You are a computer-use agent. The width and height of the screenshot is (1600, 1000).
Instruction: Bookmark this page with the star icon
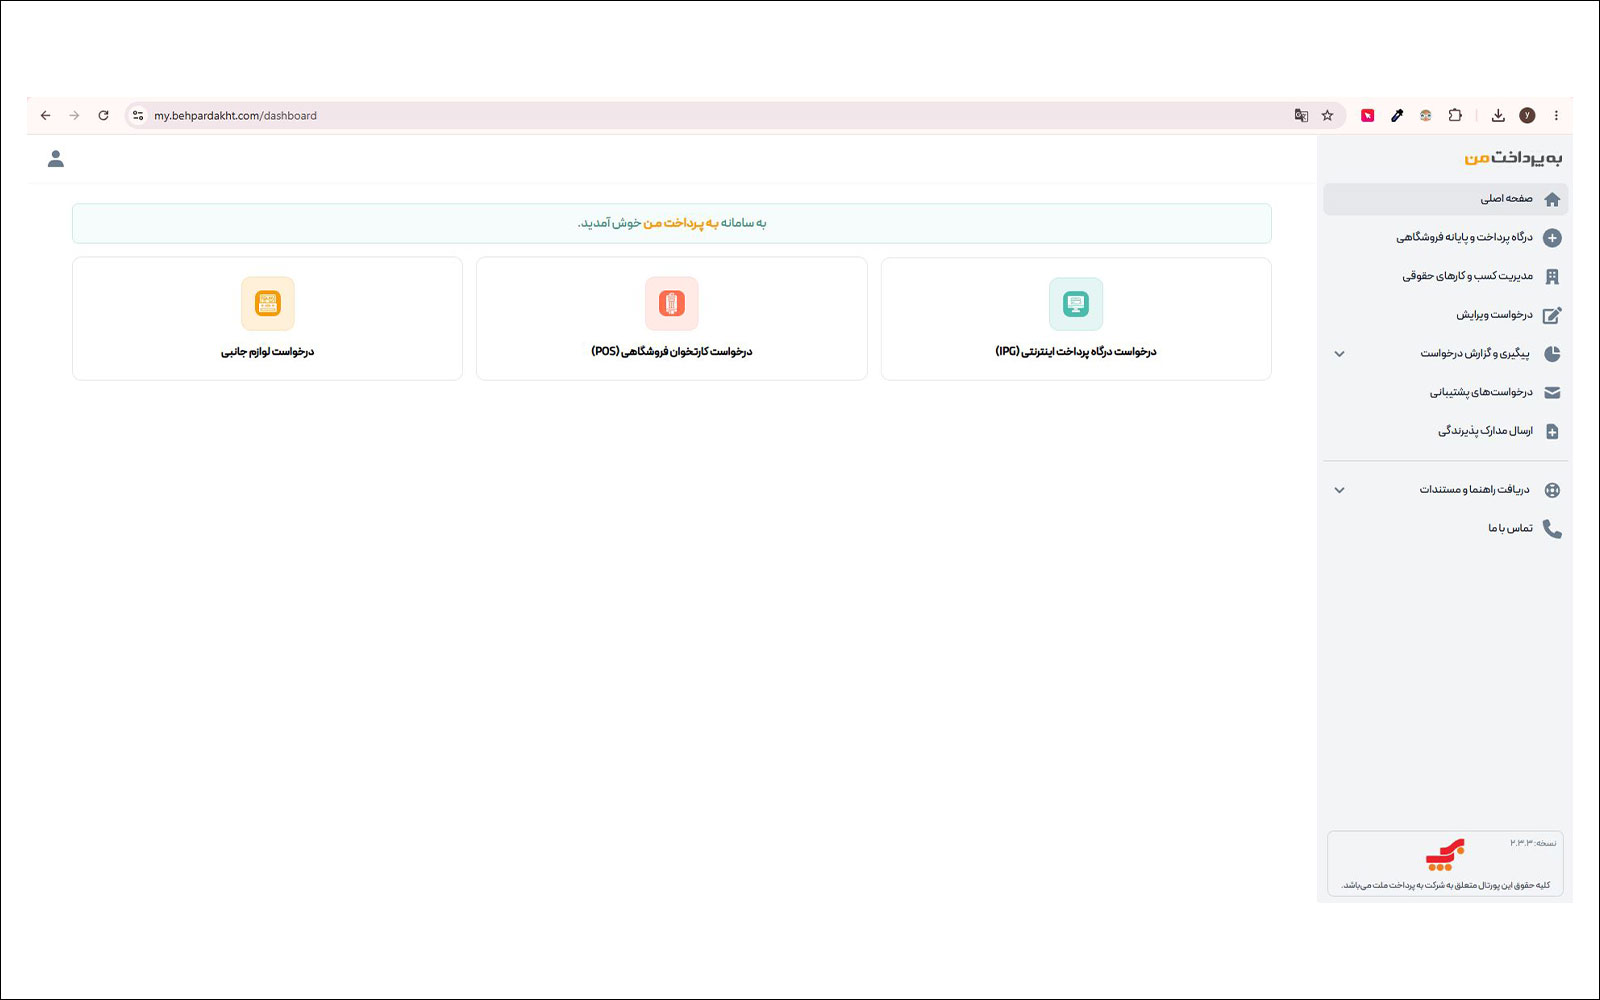pyautogui.click(x=1327, y=116)
